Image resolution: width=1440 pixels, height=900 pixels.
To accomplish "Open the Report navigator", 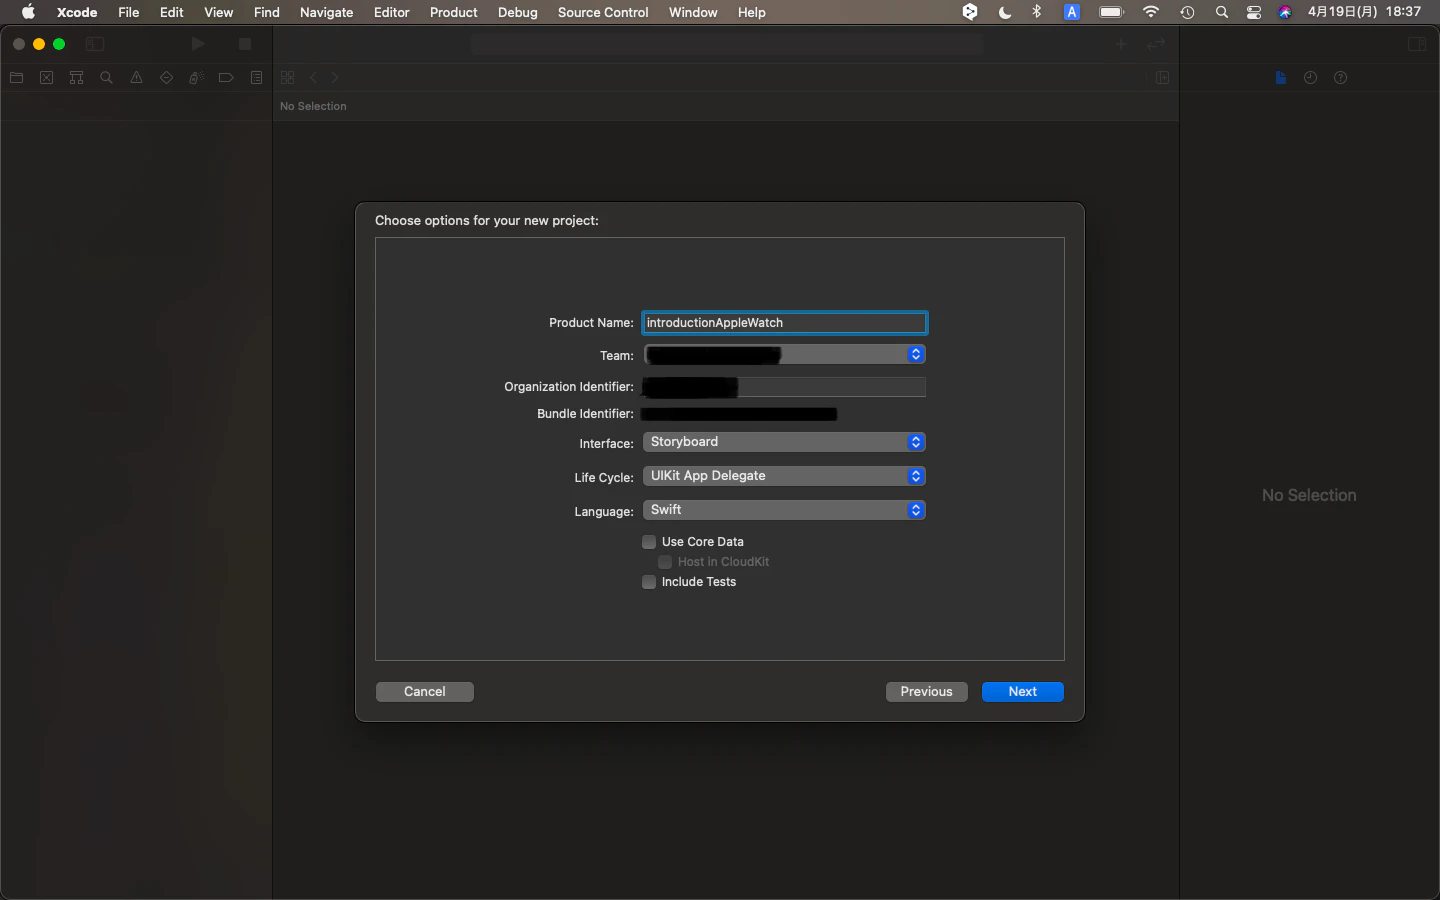I will [x=256, y=78].
